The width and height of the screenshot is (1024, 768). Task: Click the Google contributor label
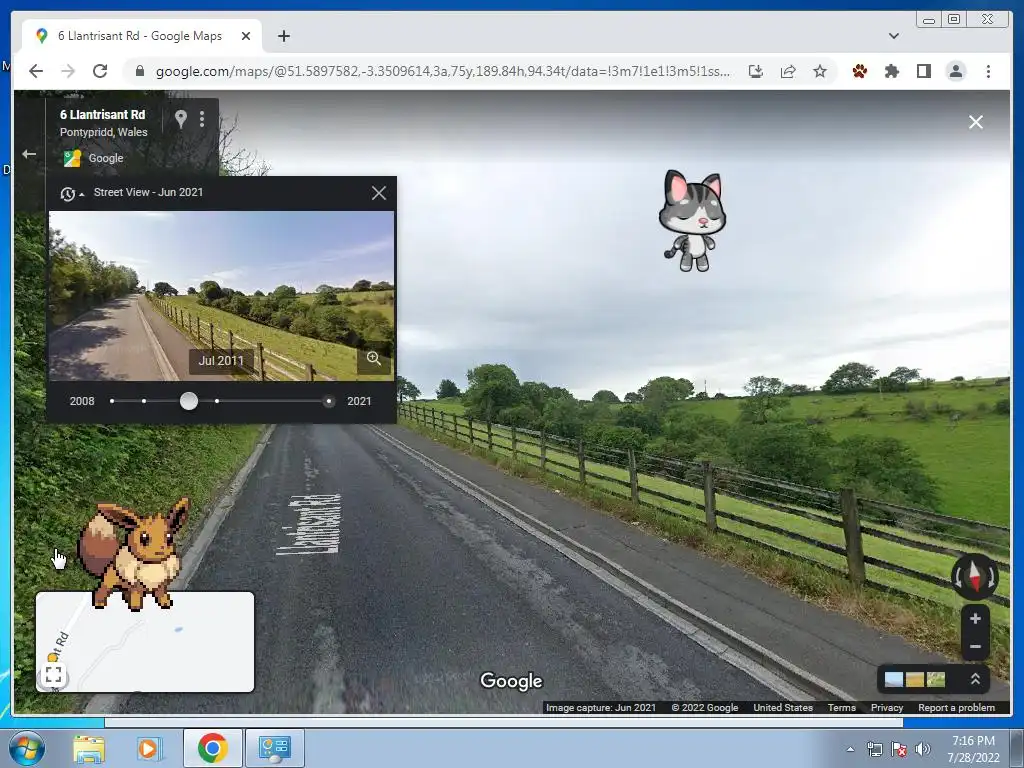coord(106,158)
